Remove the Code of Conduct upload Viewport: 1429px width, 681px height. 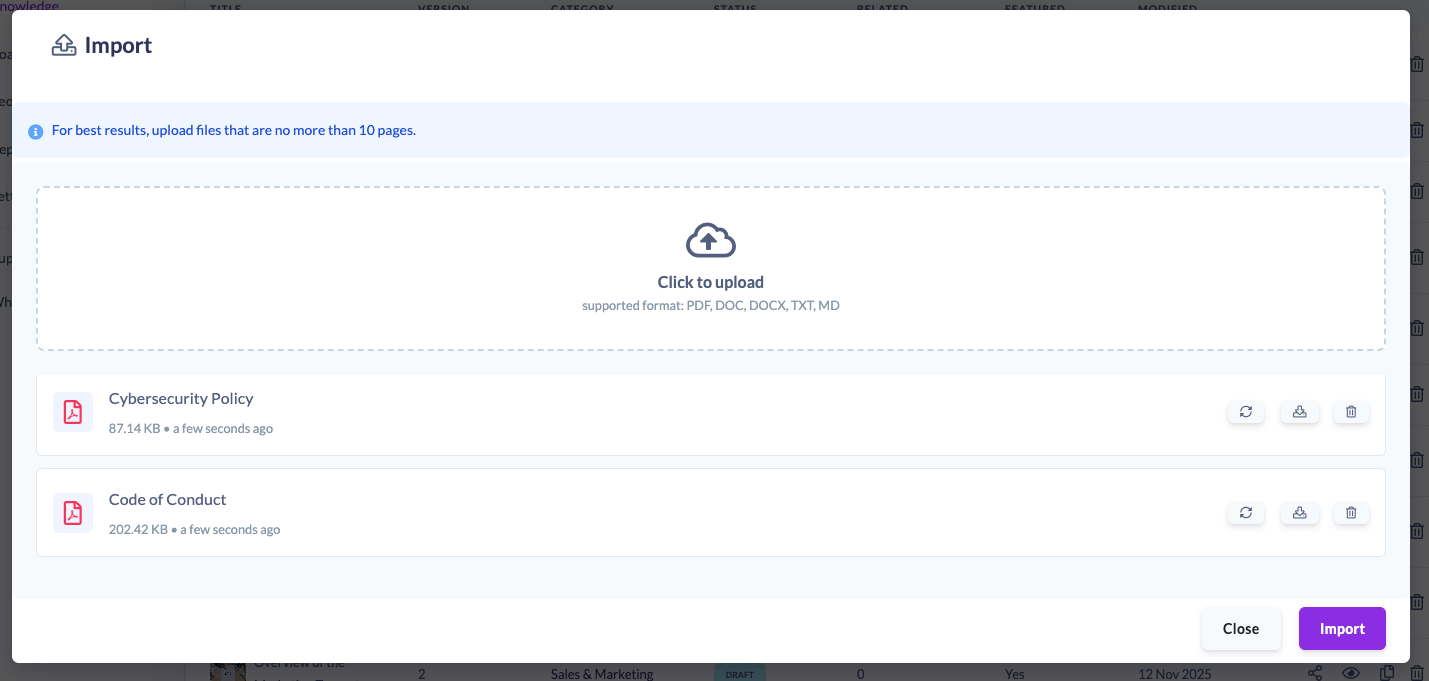point(1351,513)
